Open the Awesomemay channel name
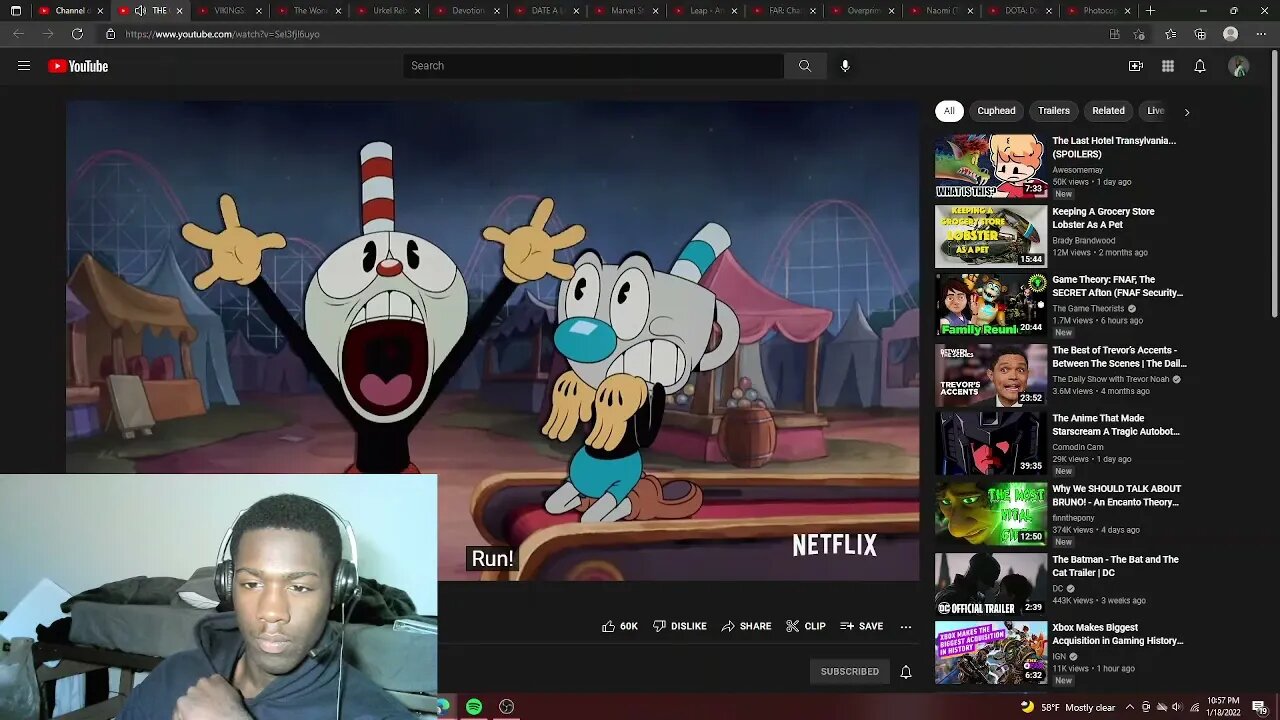 tap(1078, 170)
